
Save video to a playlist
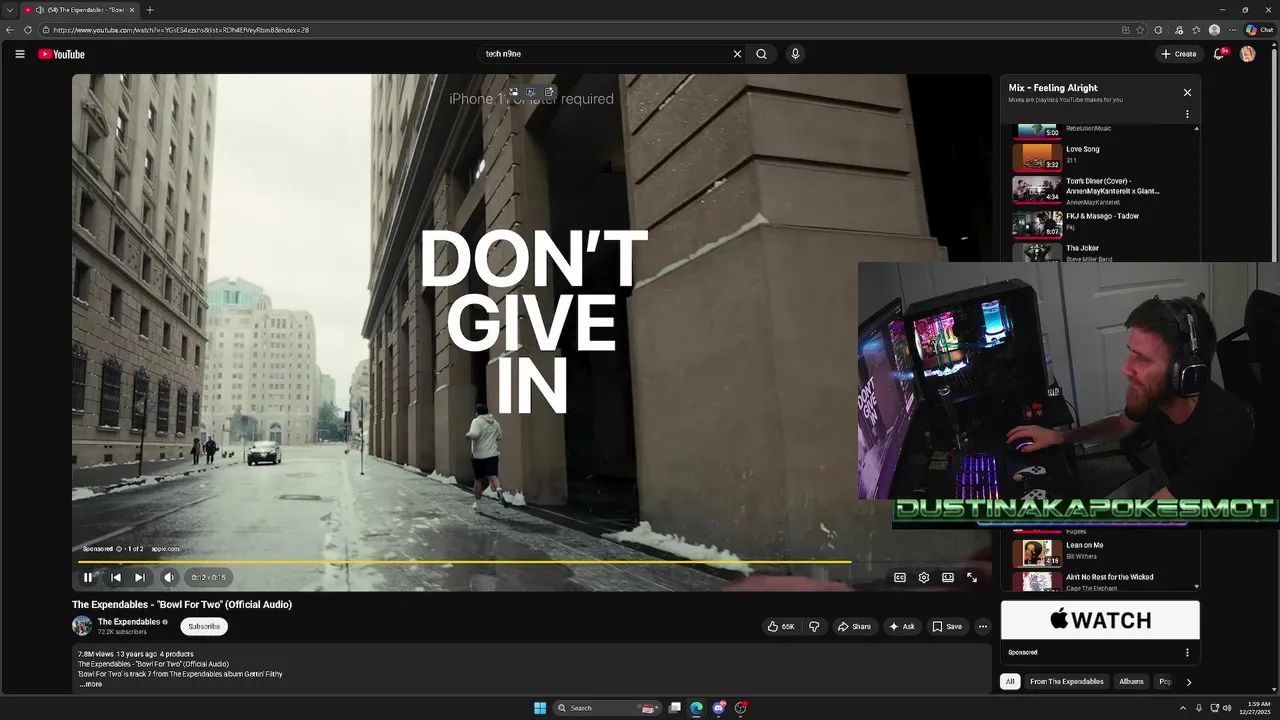[947, 627]
